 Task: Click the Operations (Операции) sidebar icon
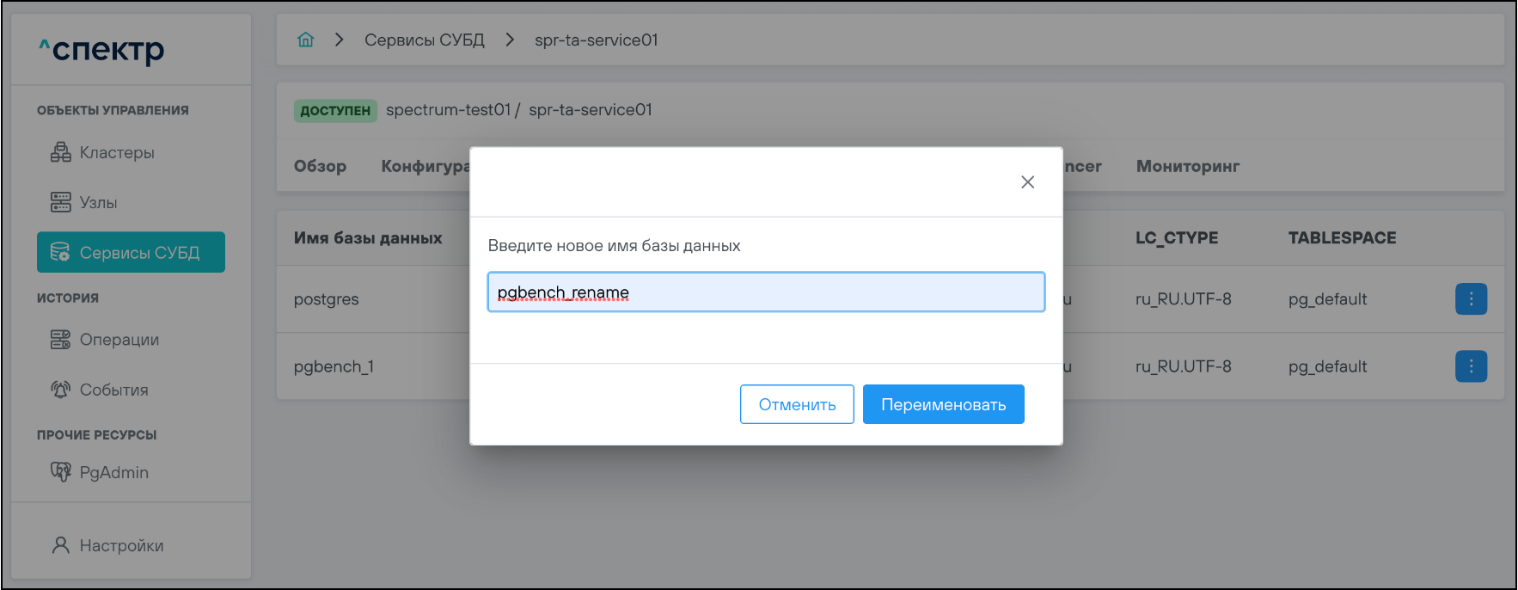61,340
